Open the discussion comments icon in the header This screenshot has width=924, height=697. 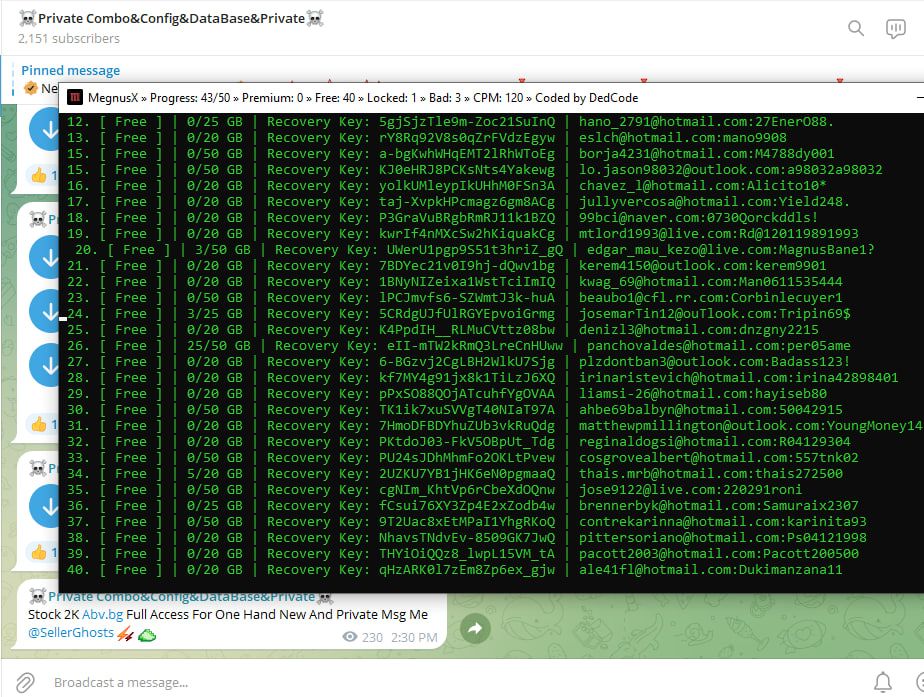point(895,28)
